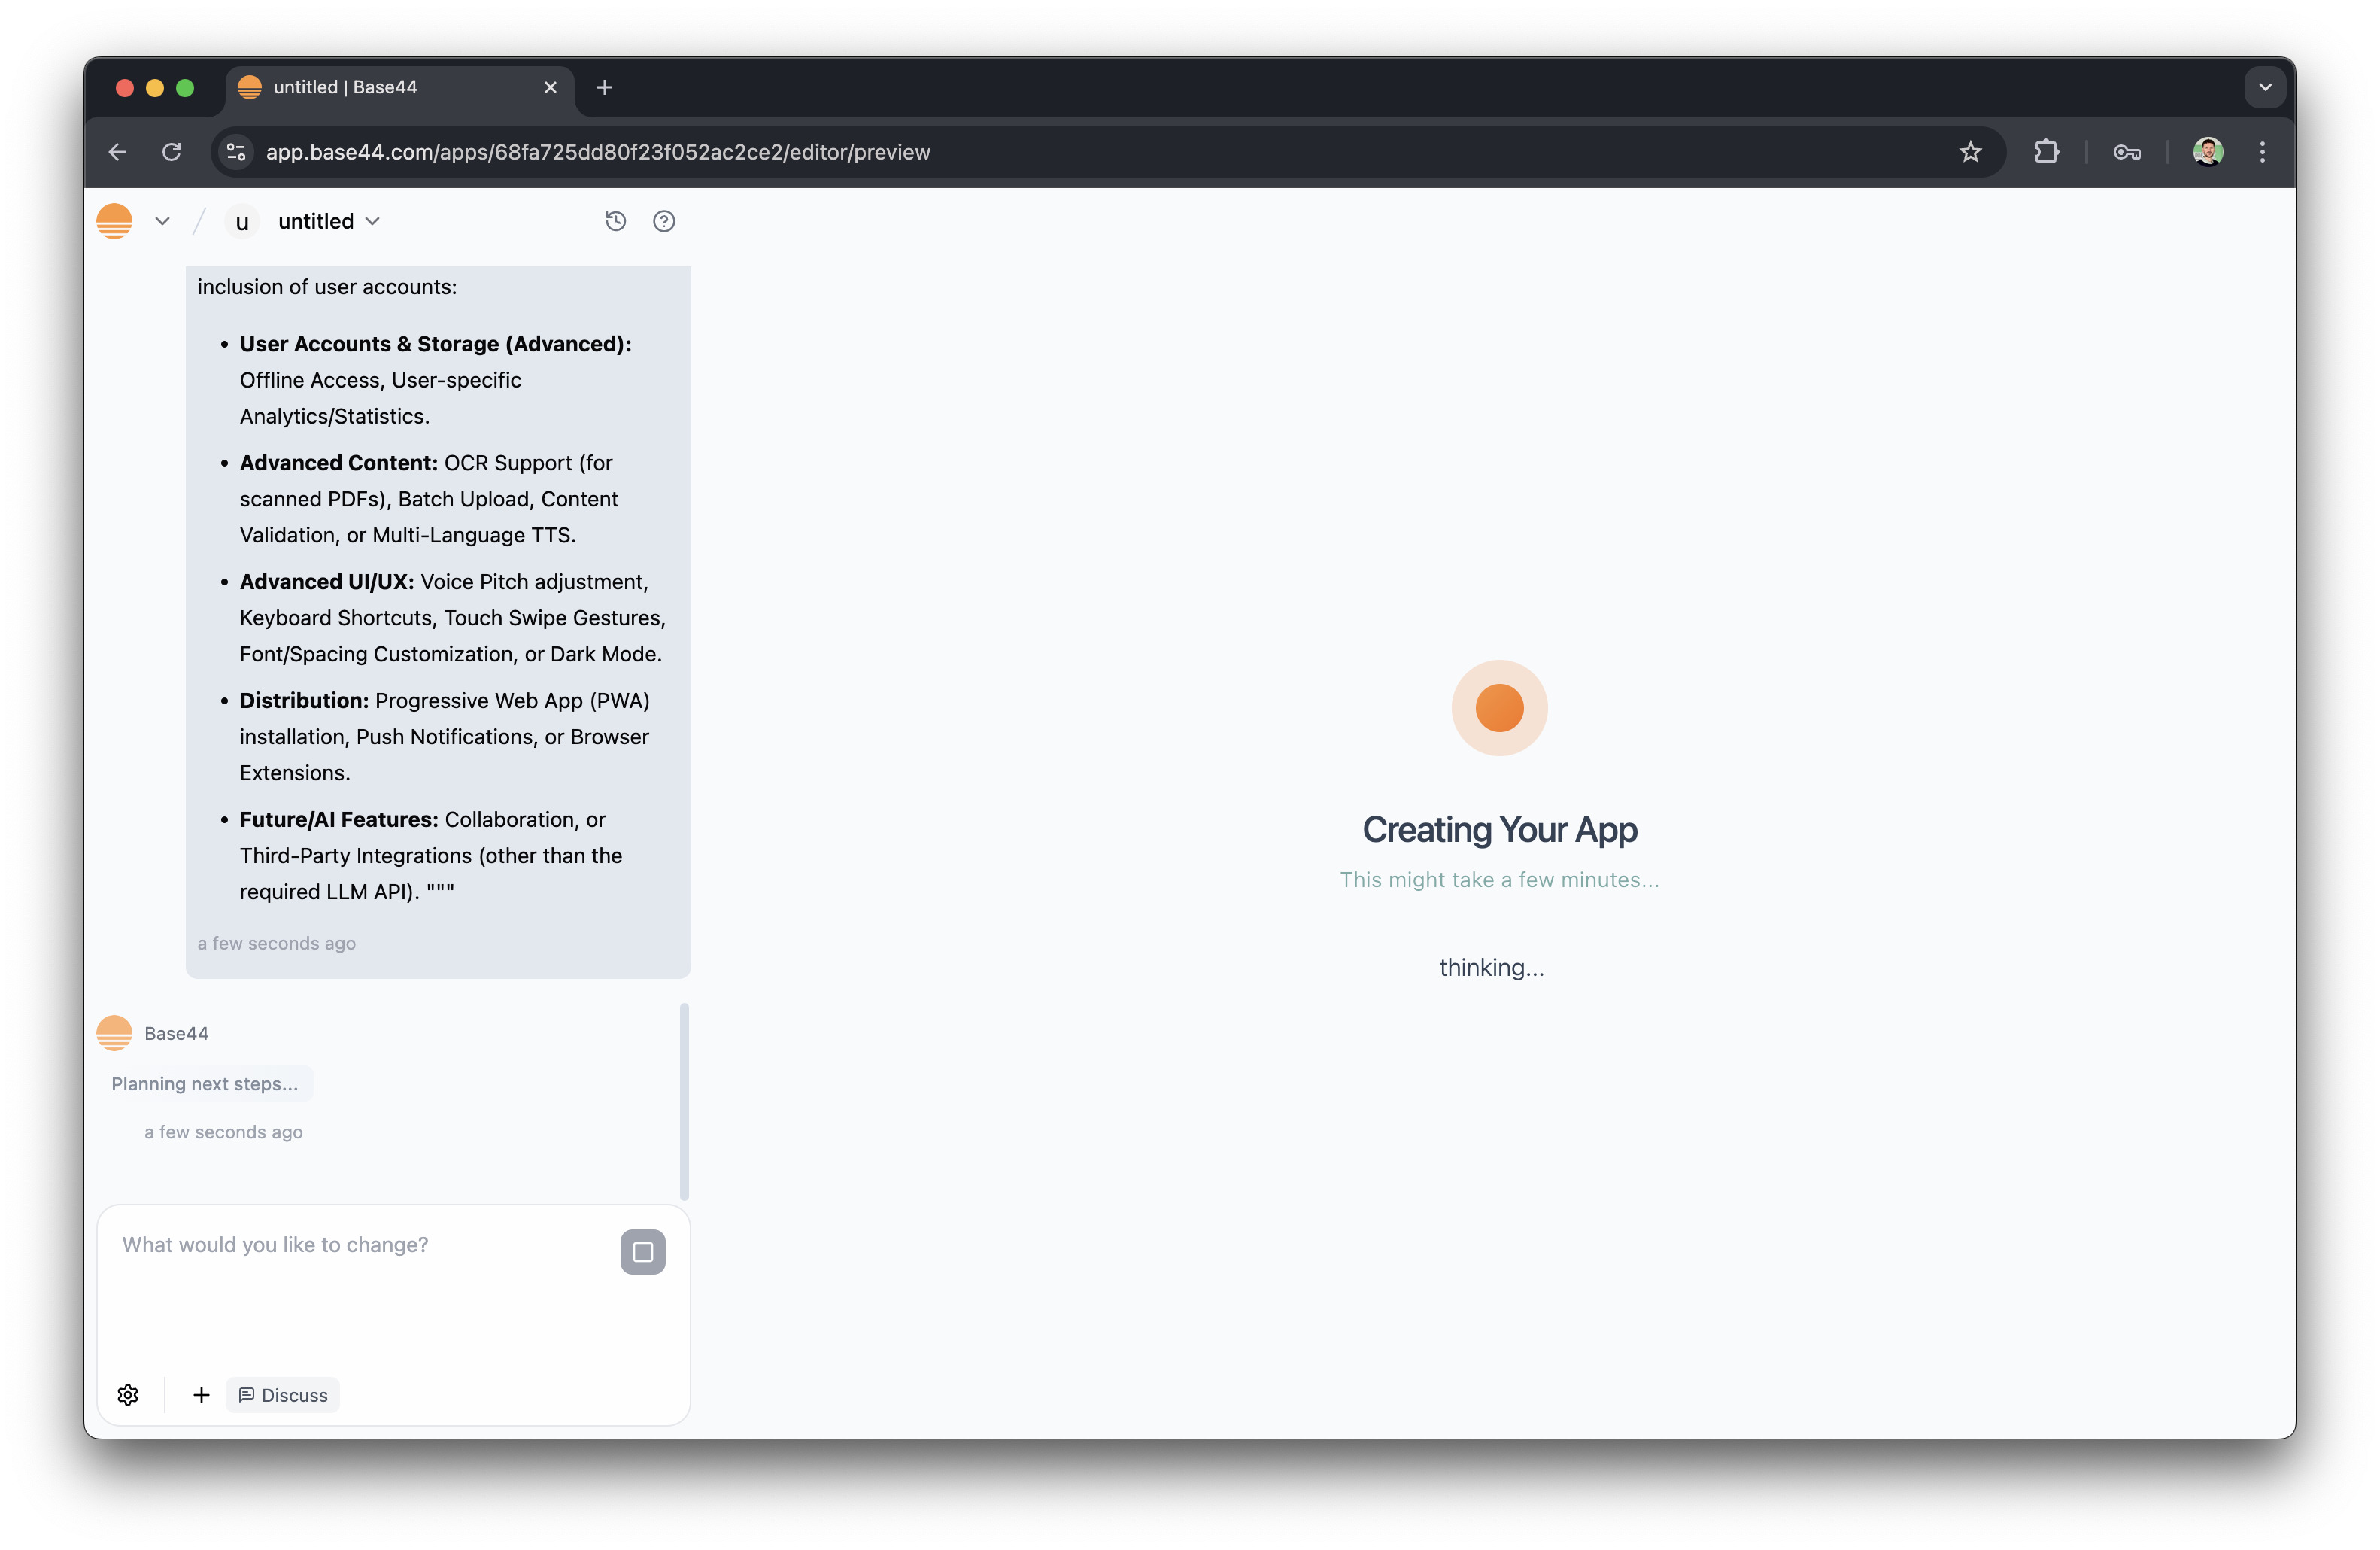2380x1550 pixels.
Task: Open browser extensions puzzle icon
Action: point(2046,152)
